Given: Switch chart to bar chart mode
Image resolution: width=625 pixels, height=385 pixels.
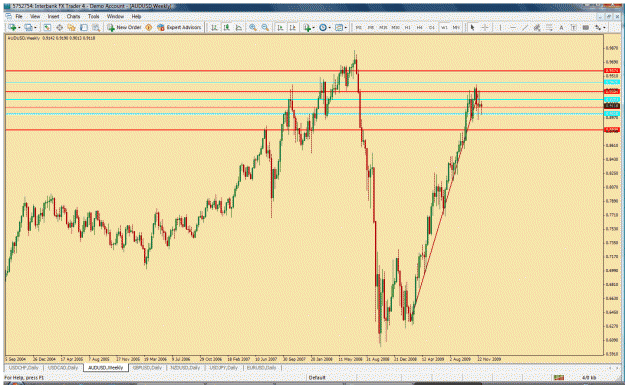Looking at the screenshot, I should pyautogui.click(x=214, y=28).
